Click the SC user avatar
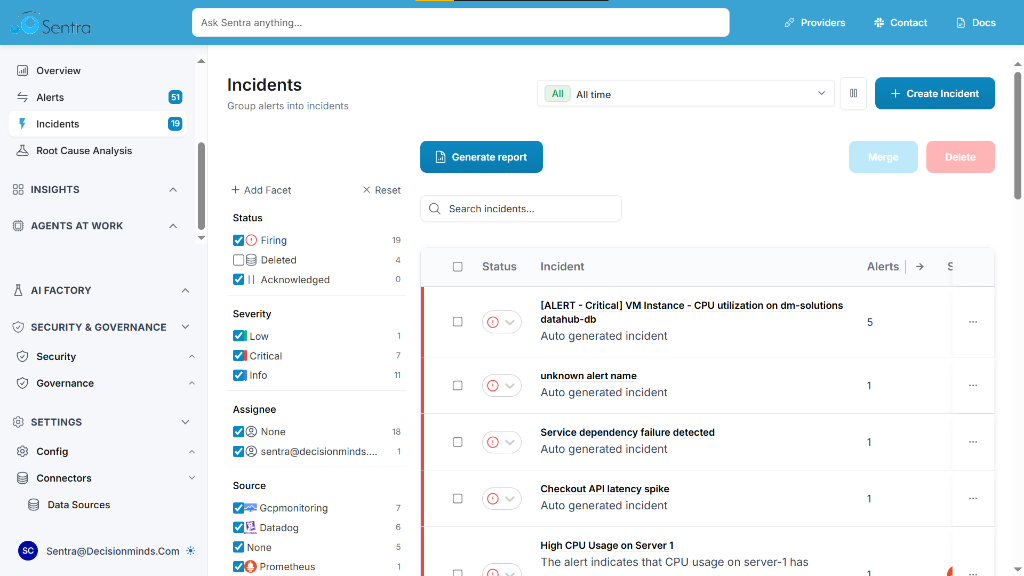The width and height of the screenshot is (1024, 576). pos(28,551)
